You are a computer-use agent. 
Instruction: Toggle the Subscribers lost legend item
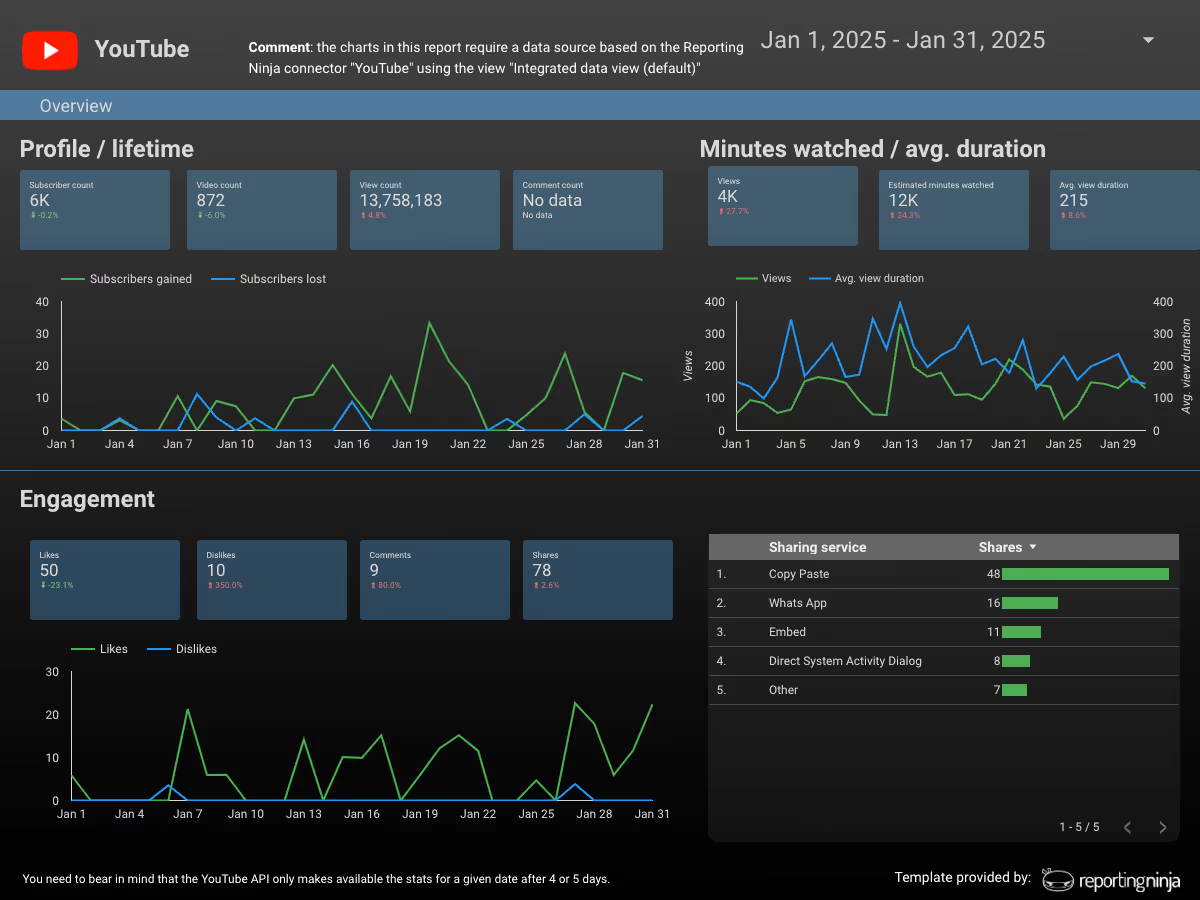pyautogui.click(x=269, y=279)
